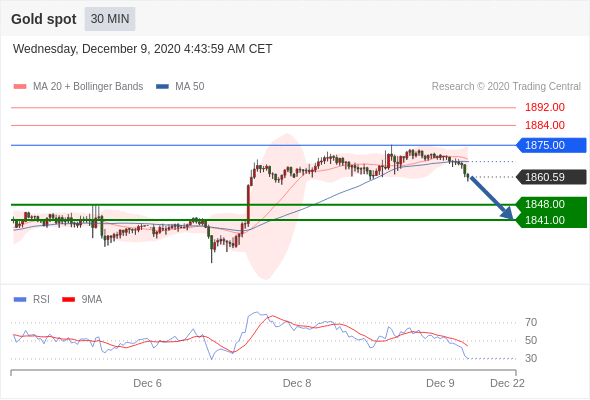Toggle the RSI legend entry

coord(32,300)
